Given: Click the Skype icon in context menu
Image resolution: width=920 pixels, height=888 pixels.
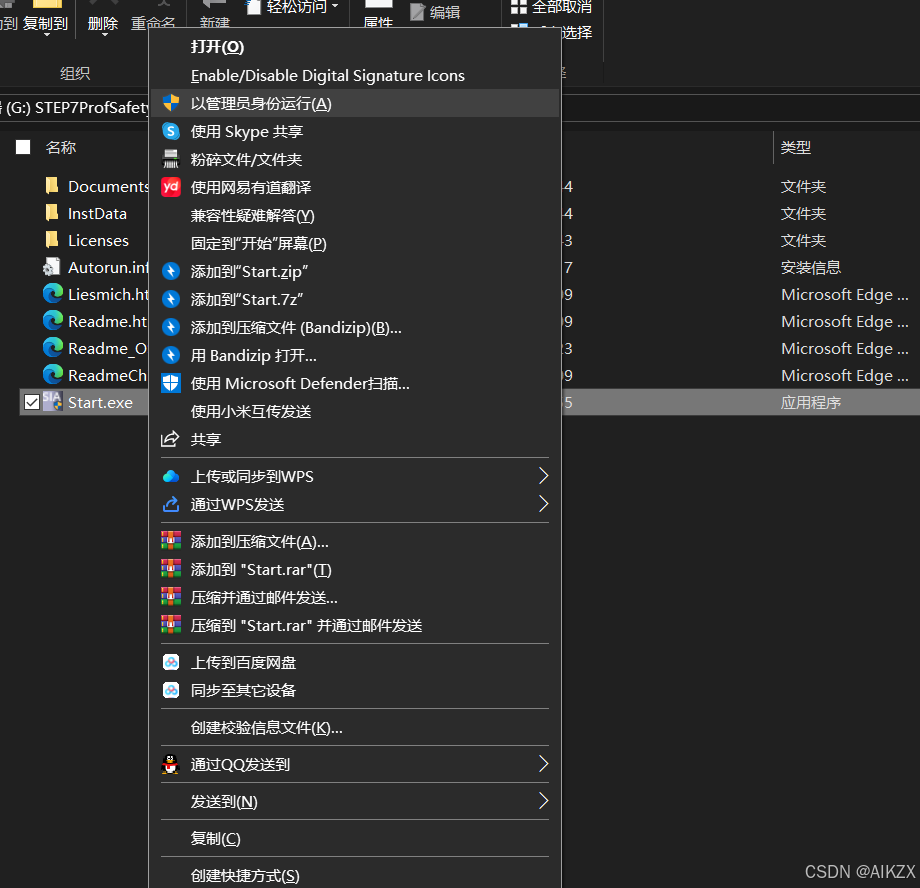Looking at the screenshot, I should (171, 131).
